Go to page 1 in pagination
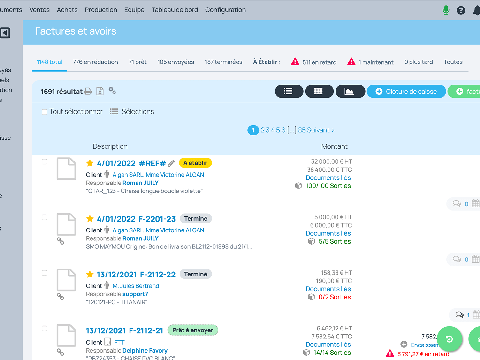The image size is (480, 360). (253, 130)
